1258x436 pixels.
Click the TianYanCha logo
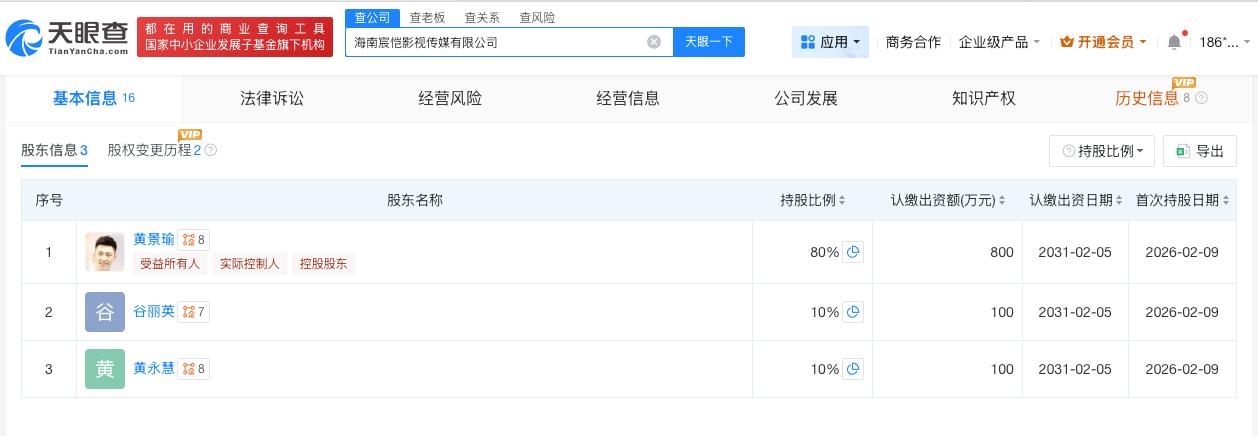click(66, 37)
